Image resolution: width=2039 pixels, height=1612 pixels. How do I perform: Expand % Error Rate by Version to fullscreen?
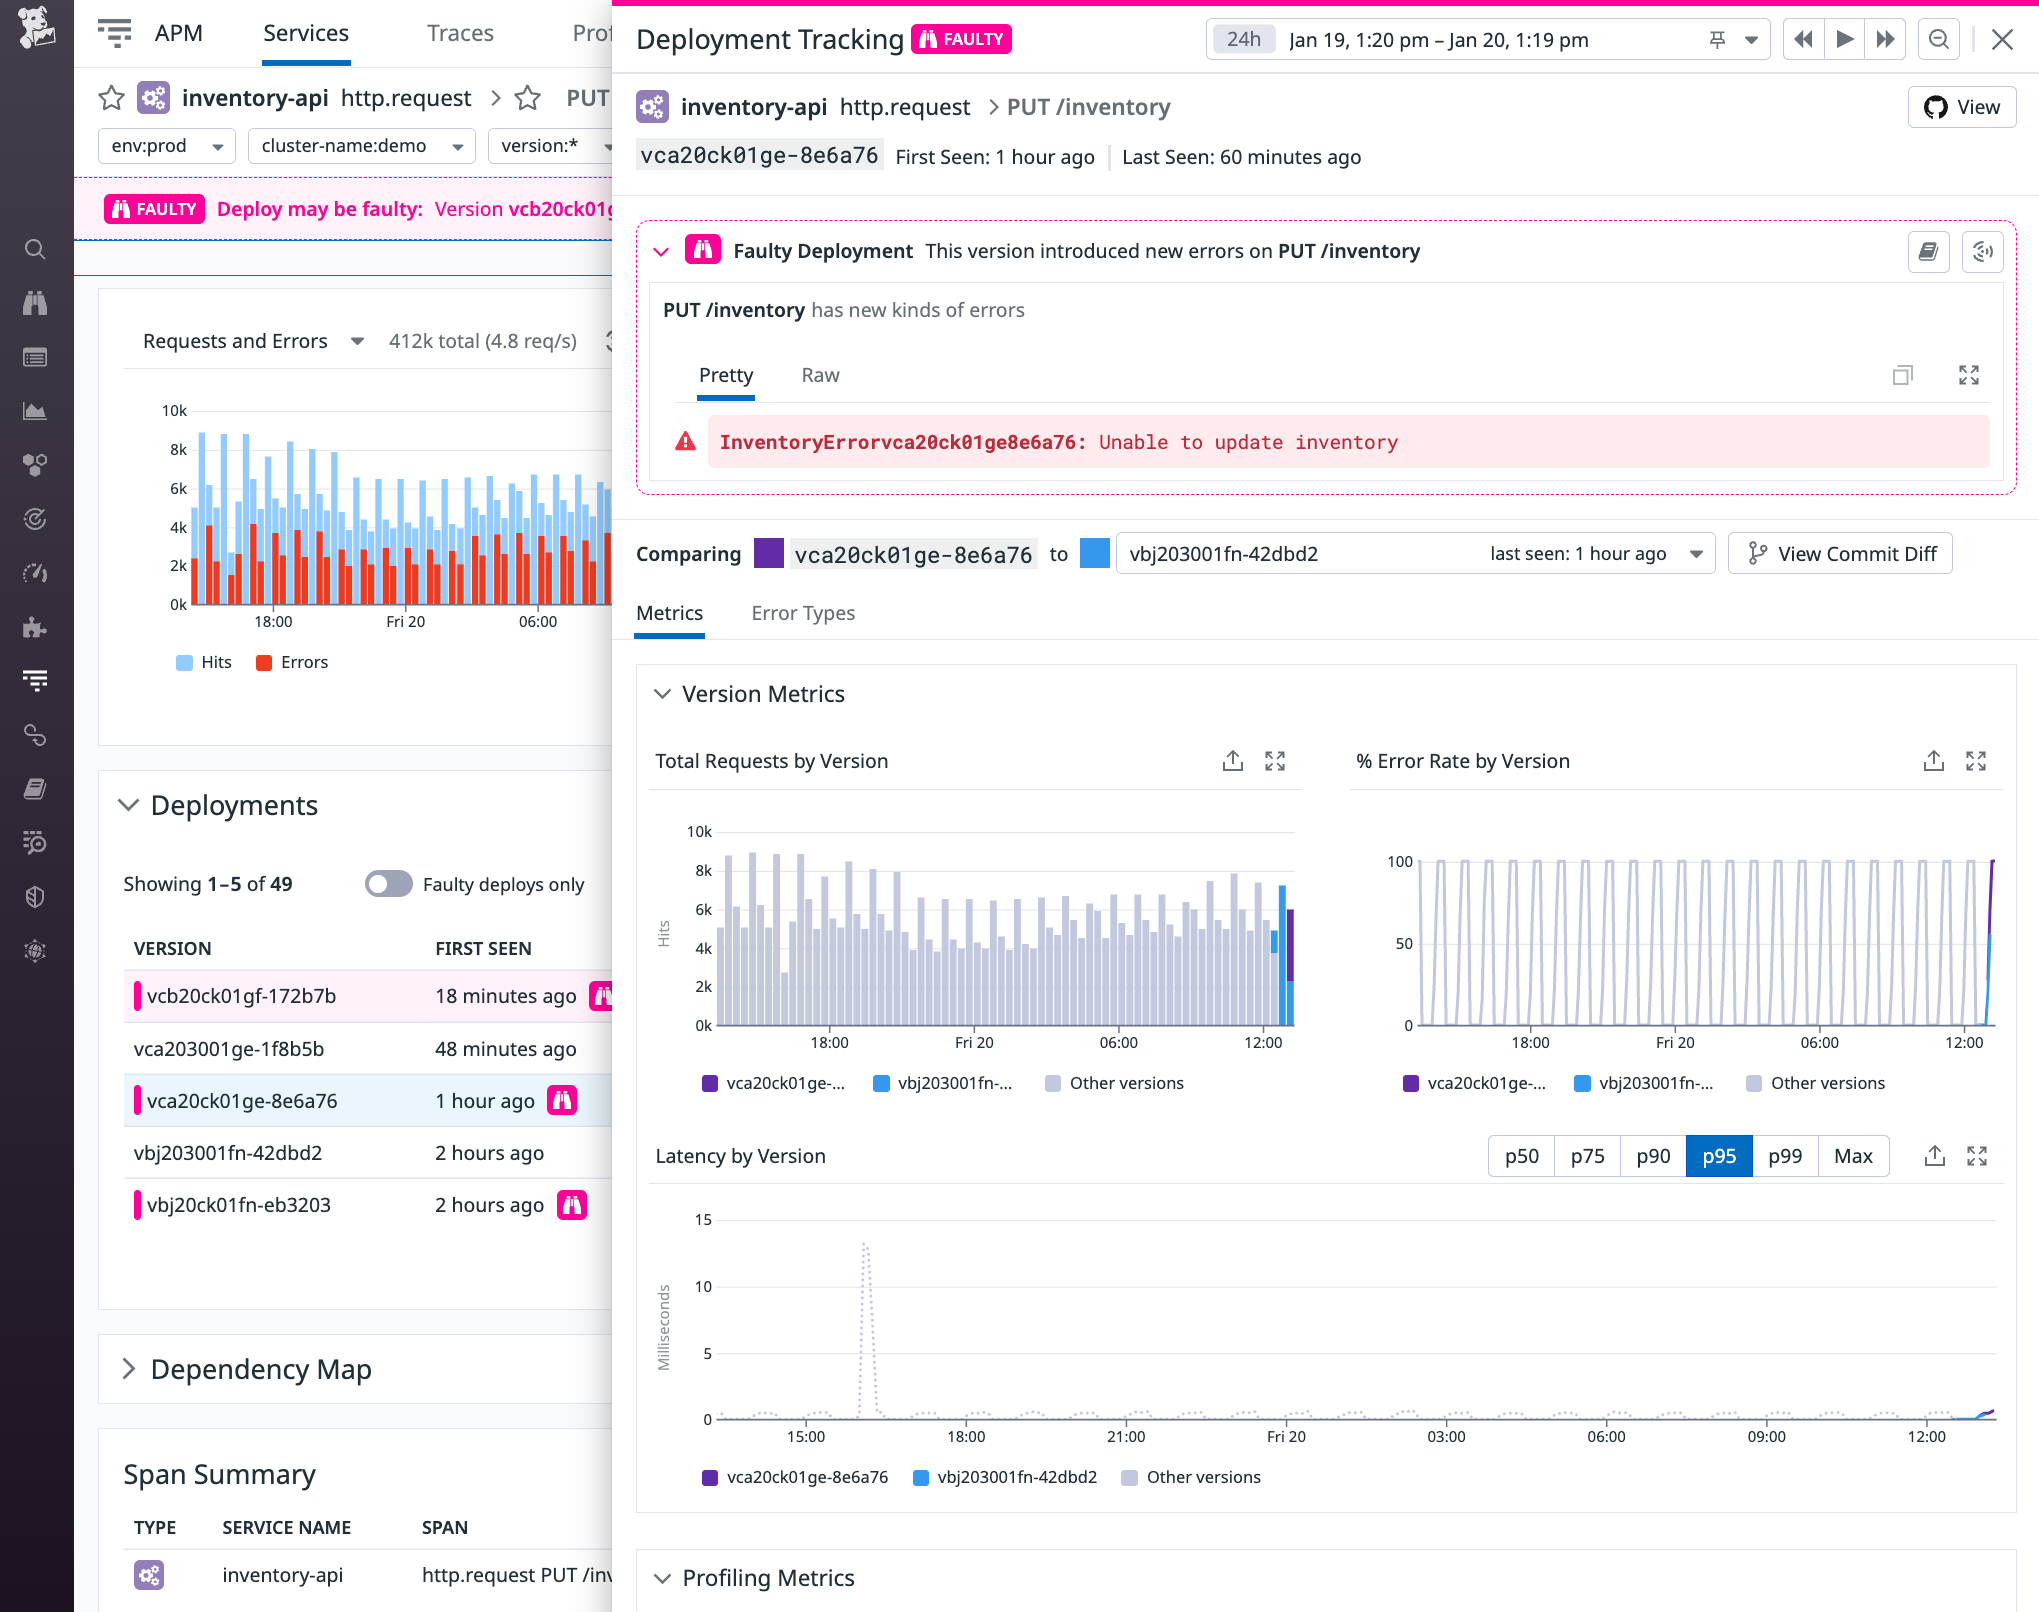(1977, 761)
